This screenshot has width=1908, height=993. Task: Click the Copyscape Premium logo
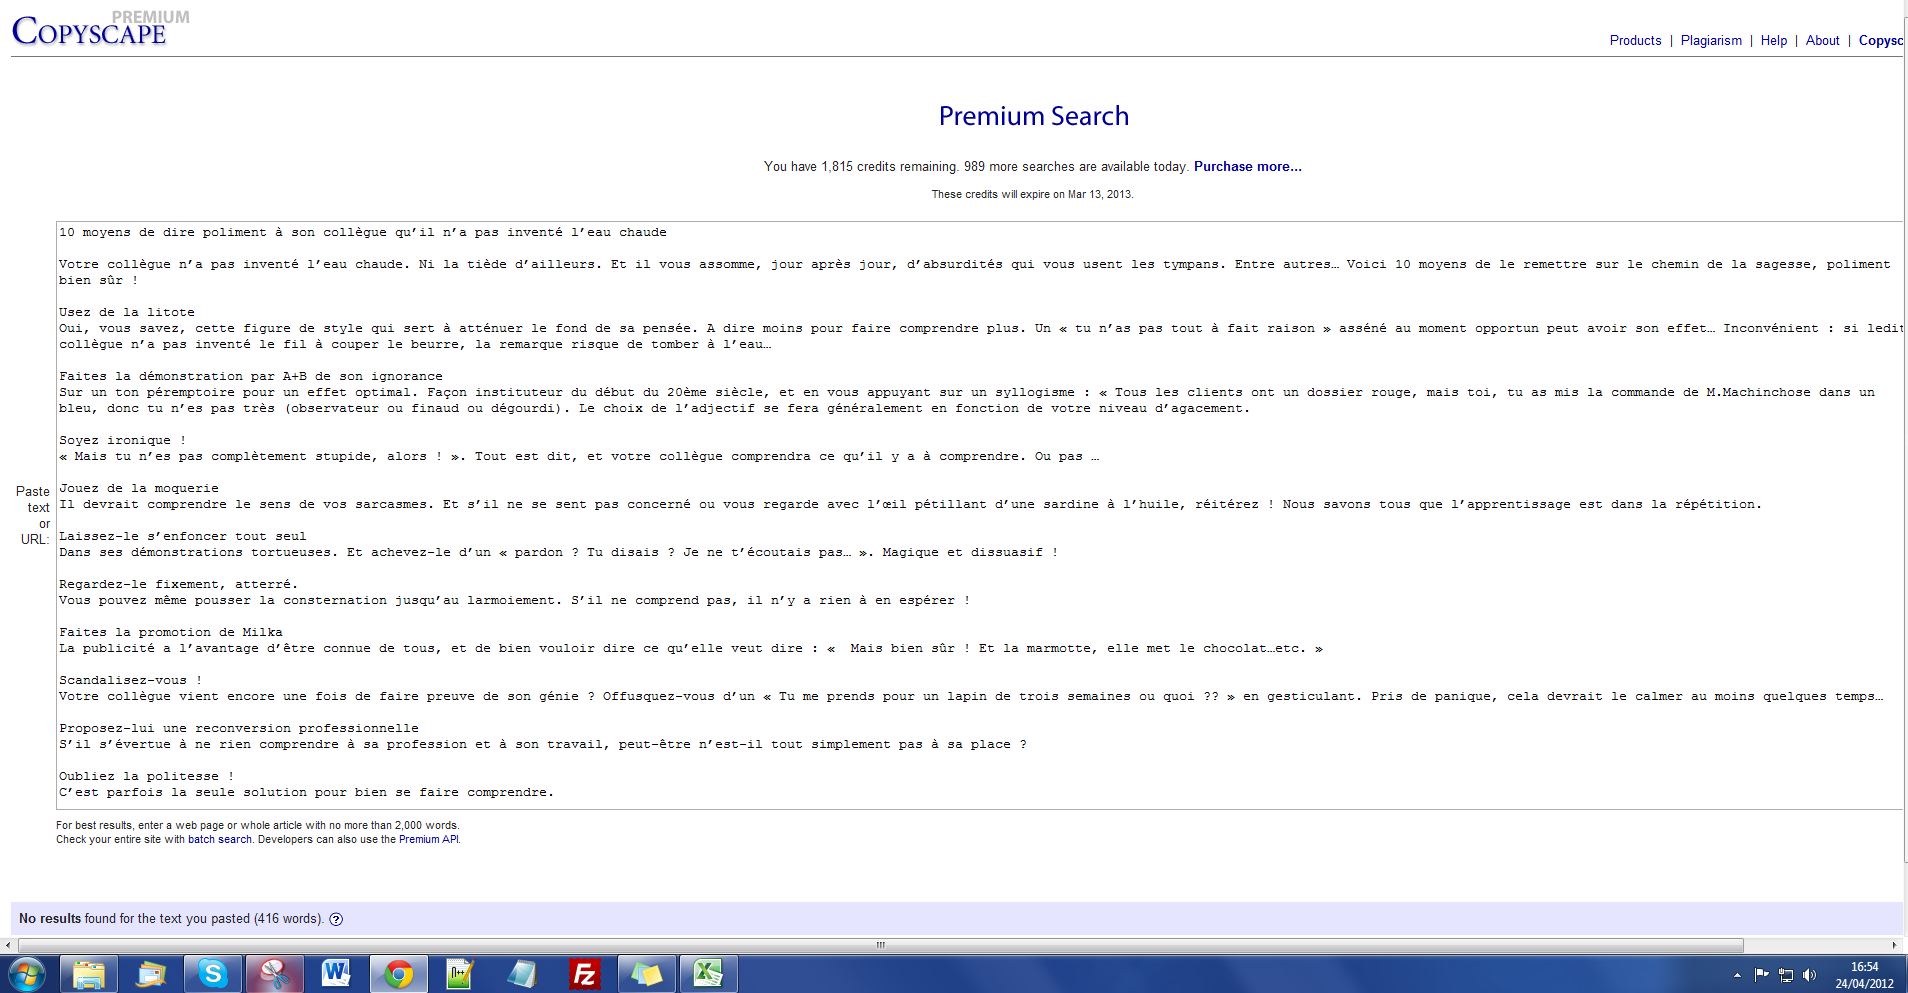(x=90, y=30)
